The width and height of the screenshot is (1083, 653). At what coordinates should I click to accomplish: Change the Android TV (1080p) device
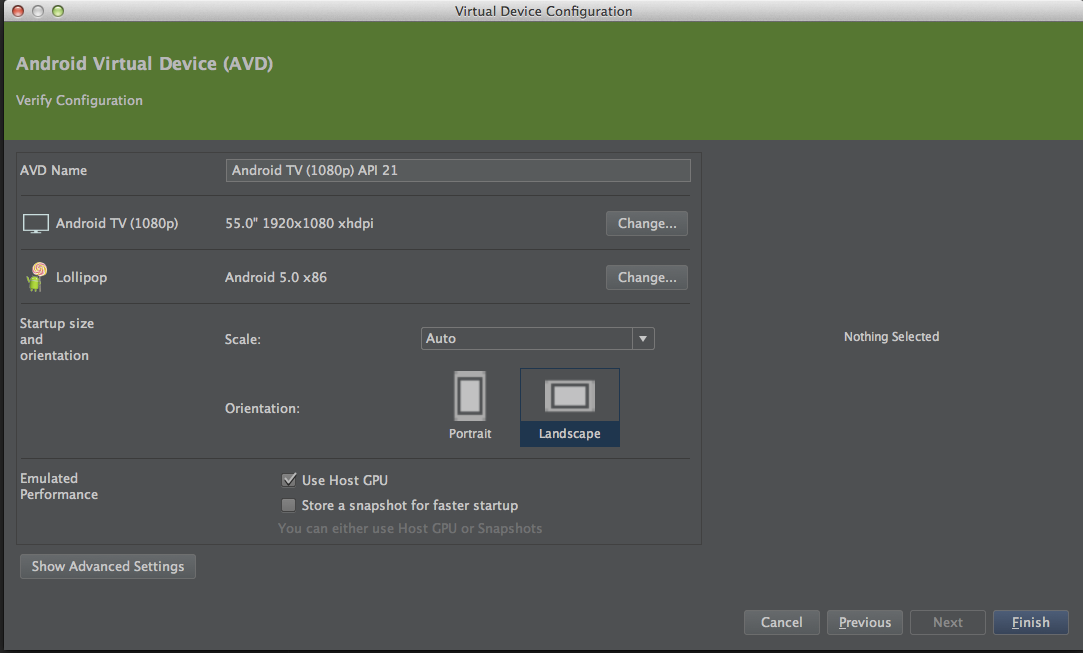646,224
